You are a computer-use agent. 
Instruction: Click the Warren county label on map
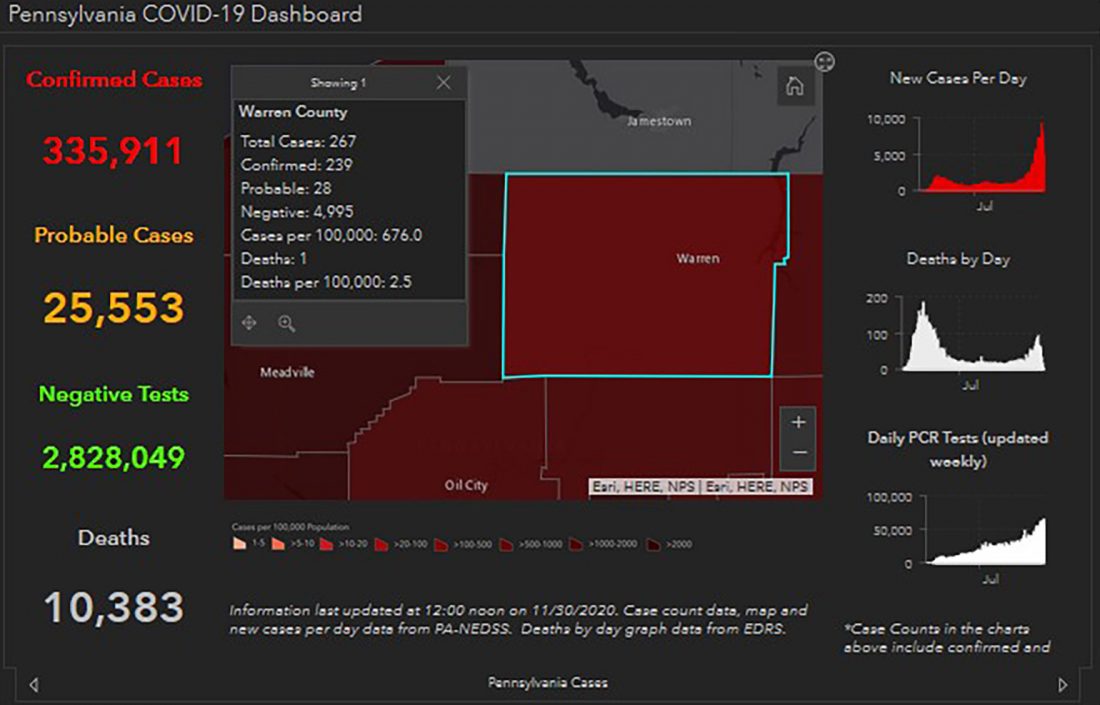tap(697, 259)
